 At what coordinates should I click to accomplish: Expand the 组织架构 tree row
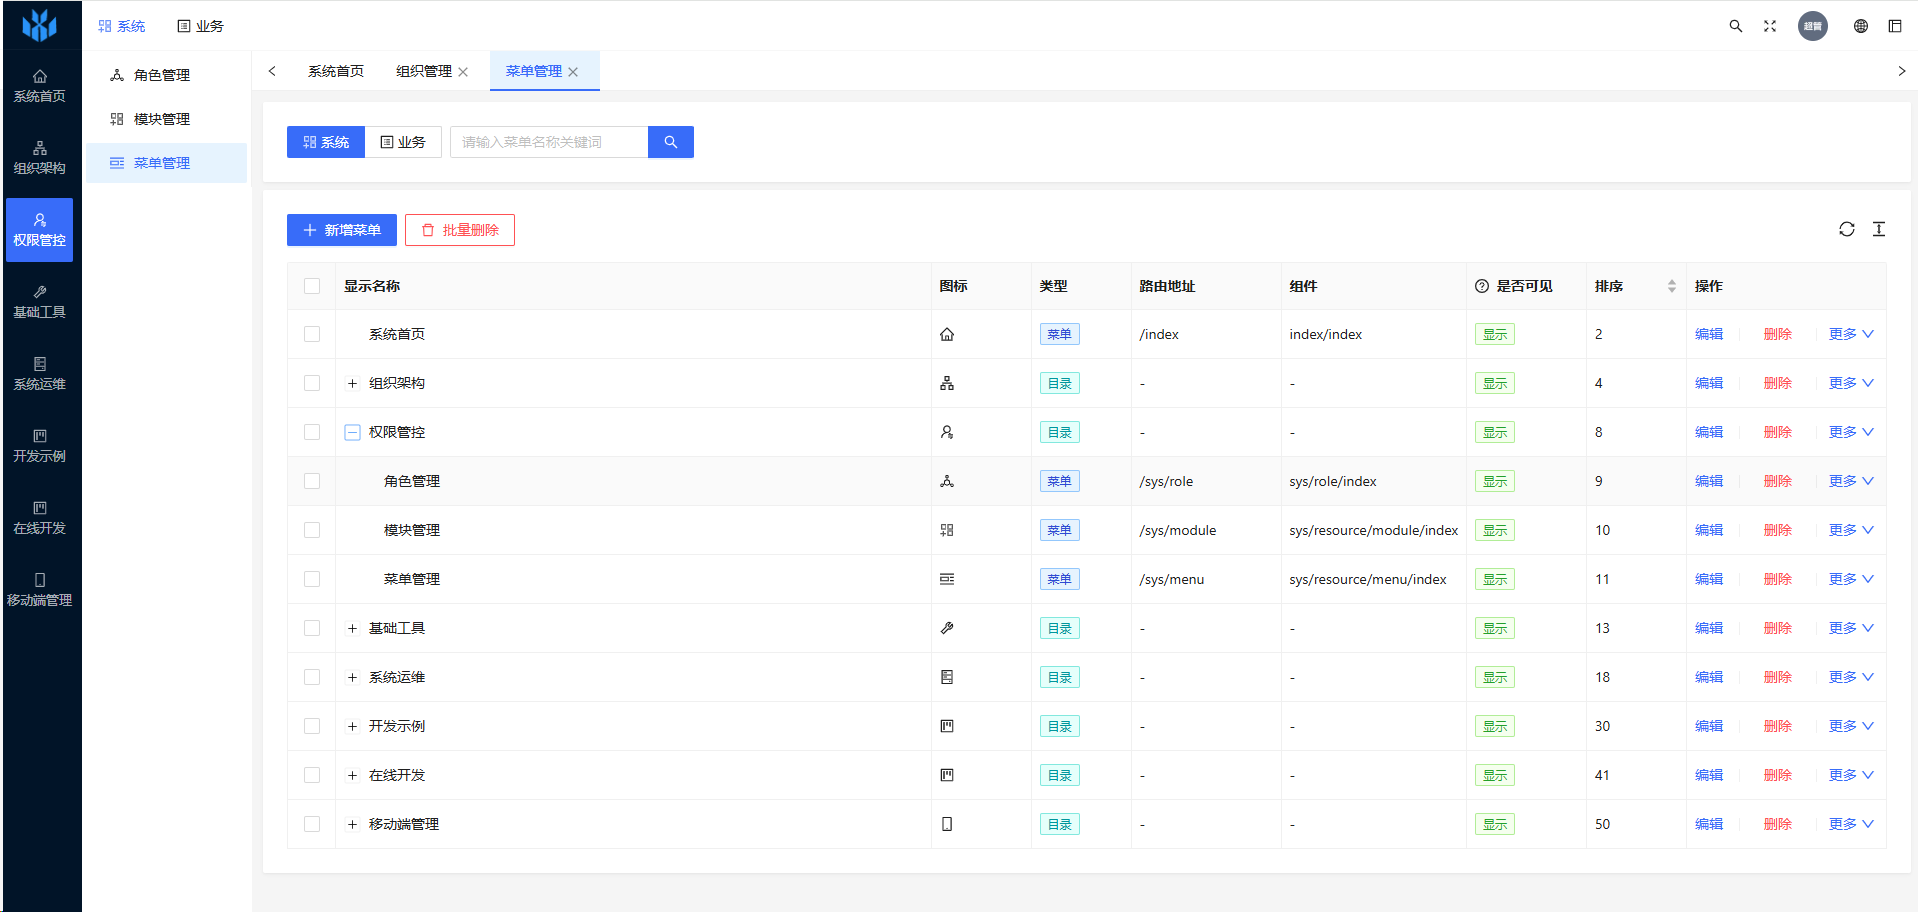[352, 383]
